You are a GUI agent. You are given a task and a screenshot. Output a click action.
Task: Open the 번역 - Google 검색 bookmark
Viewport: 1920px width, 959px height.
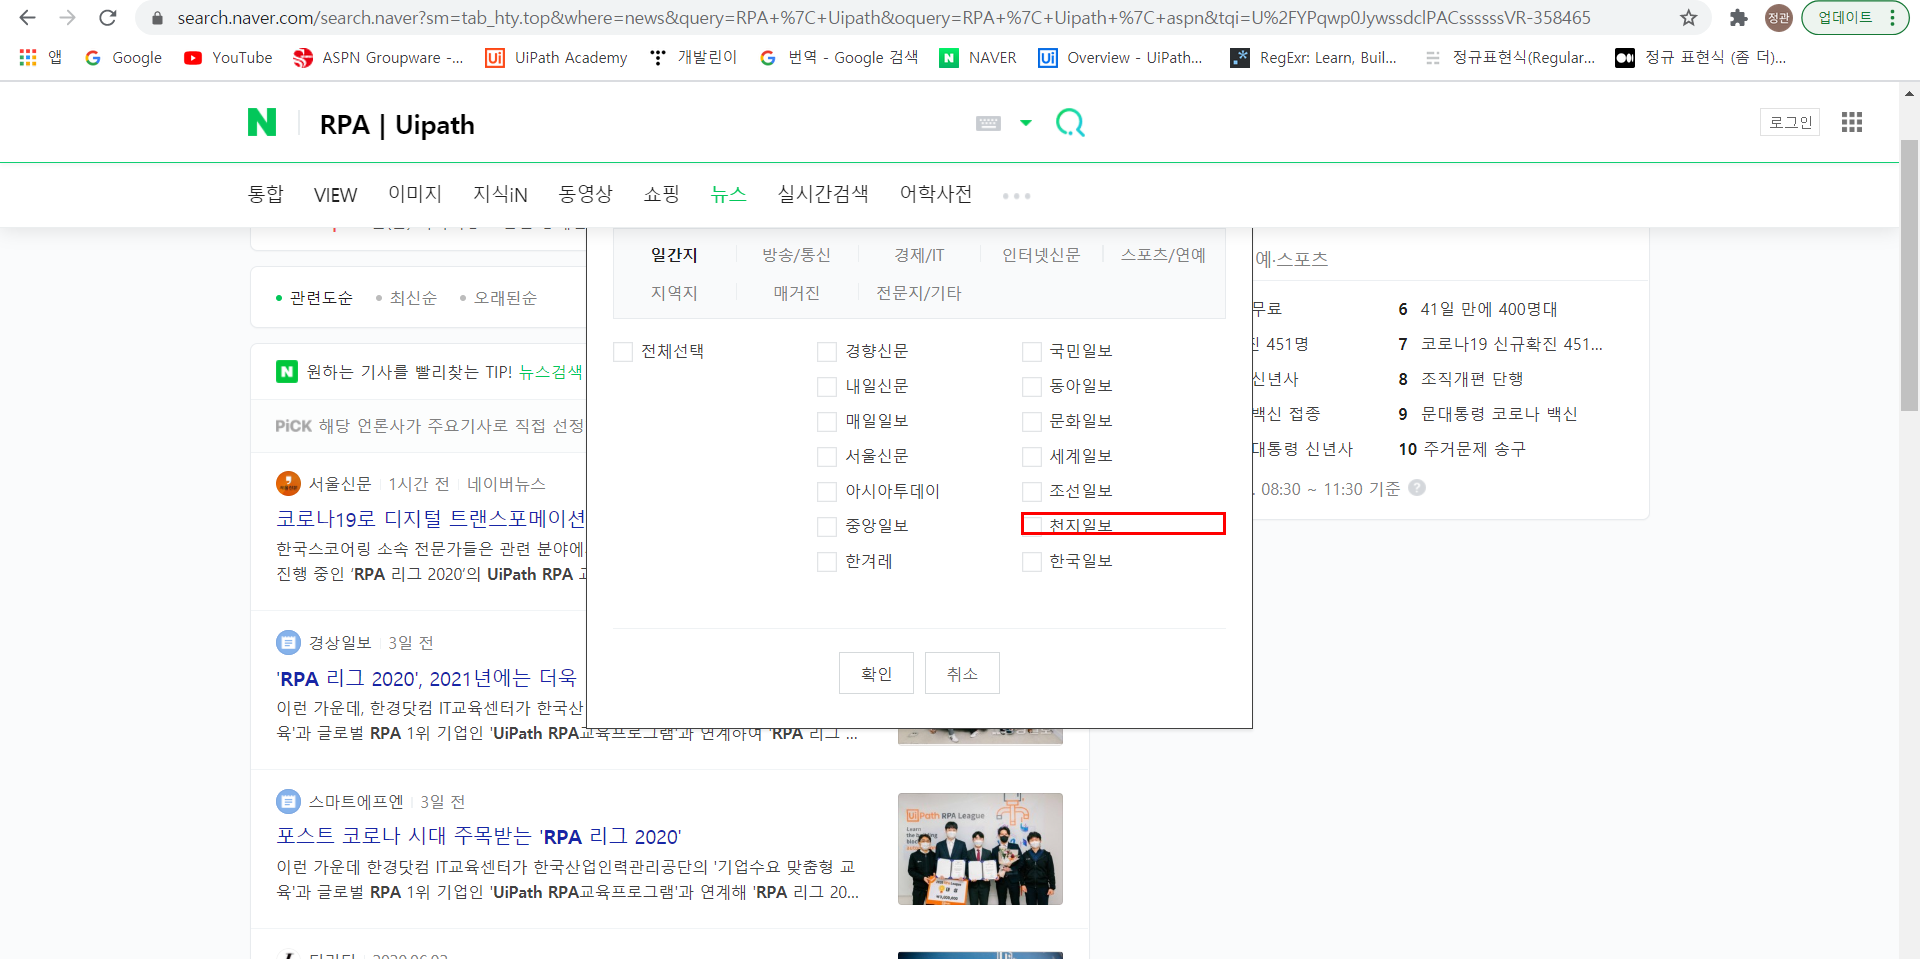pos(839,58)
